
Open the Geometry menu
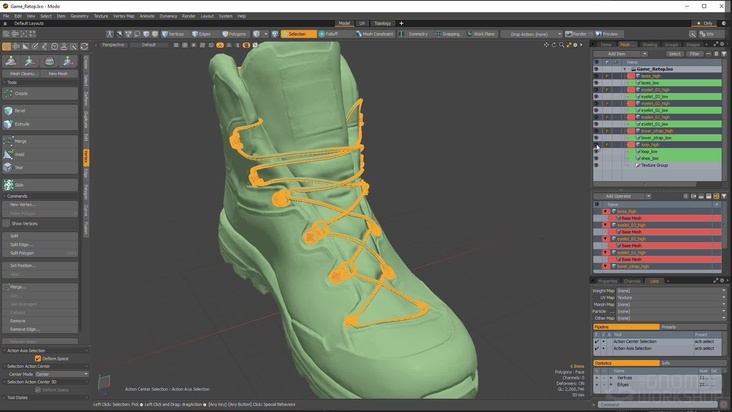click(x=79, y=16)
